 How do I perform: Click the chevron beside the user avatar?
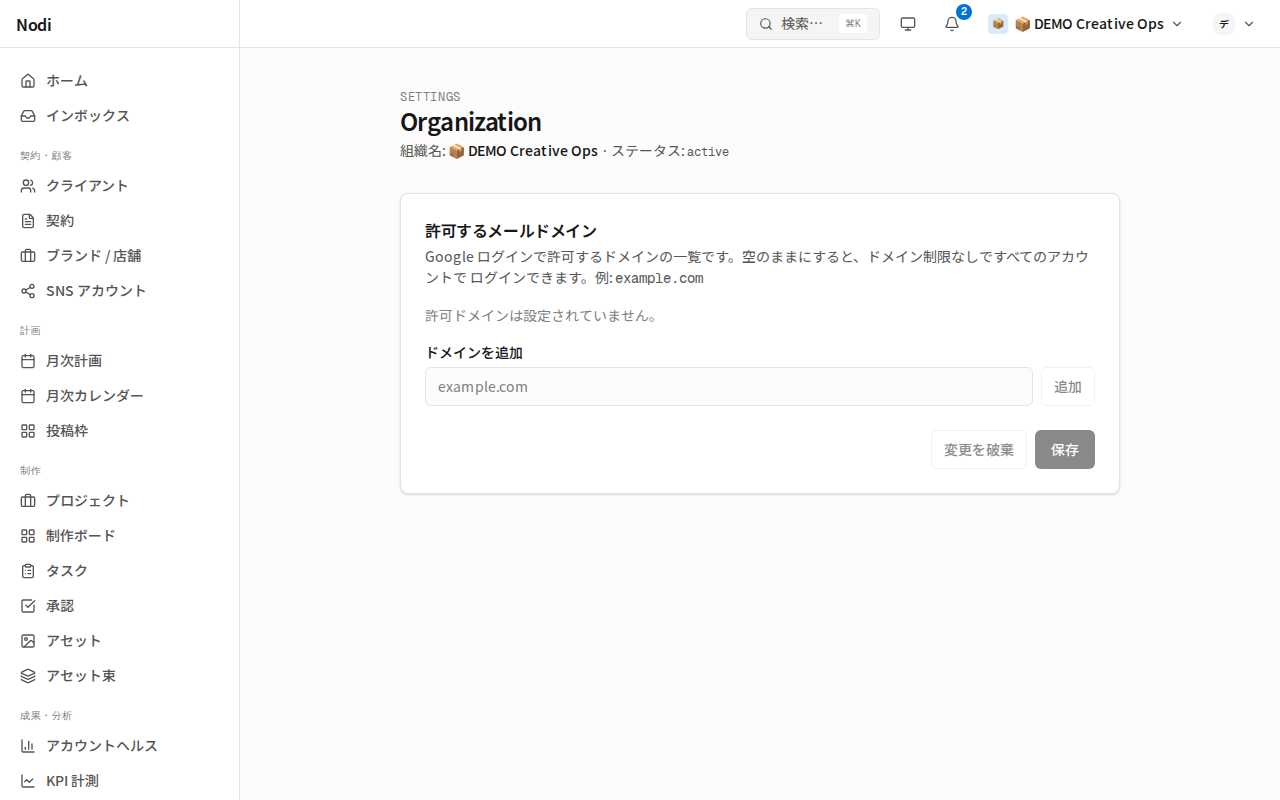coord(1248,24)
